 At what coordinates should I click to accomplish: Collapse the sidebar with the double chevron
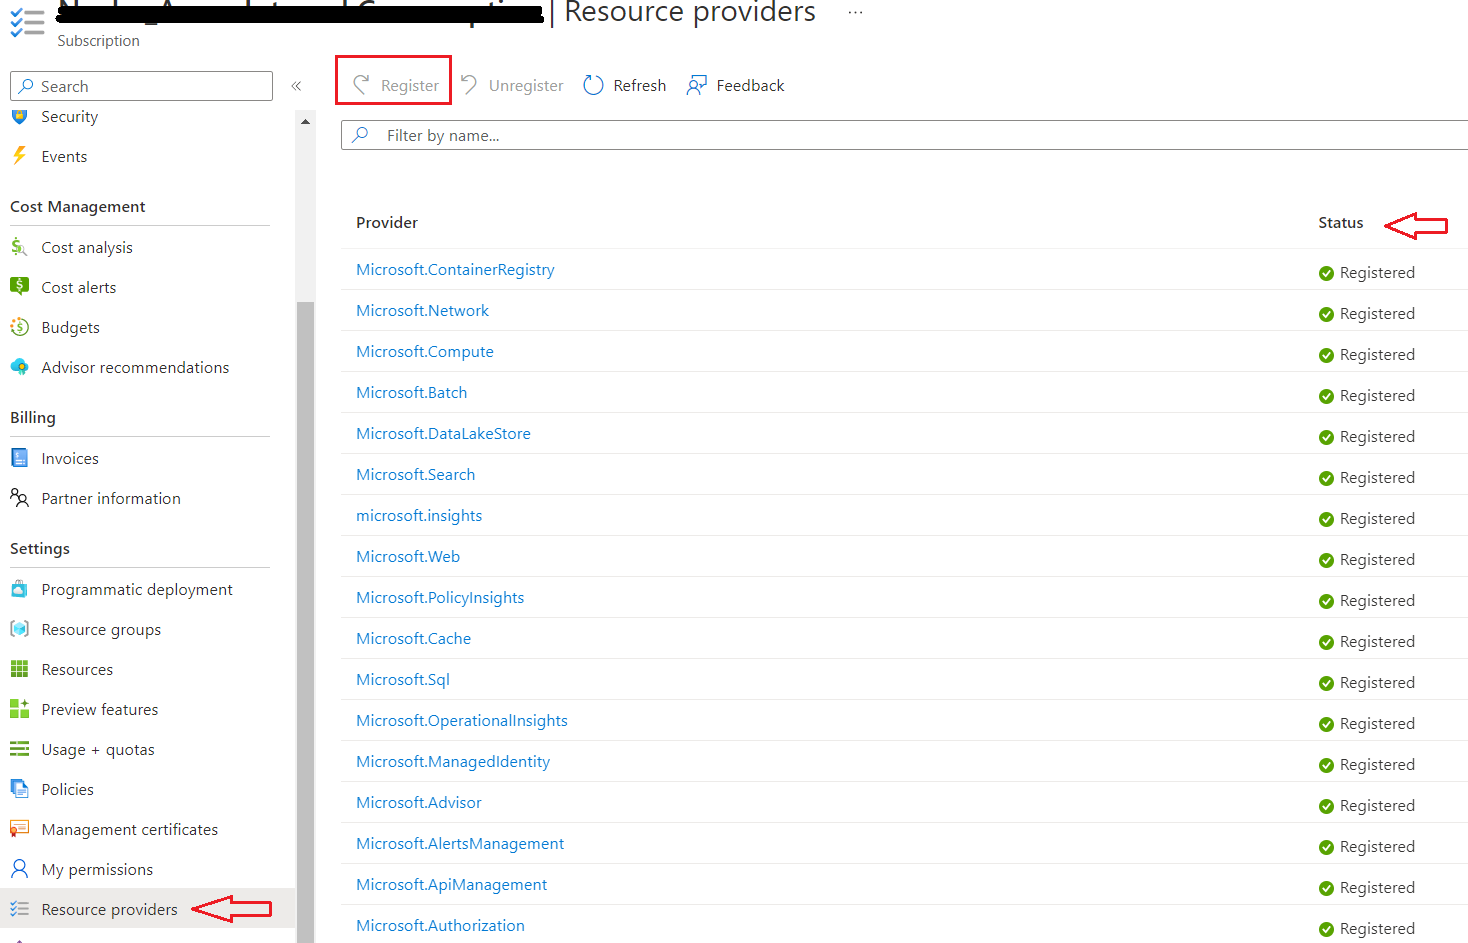click(296, 86)
